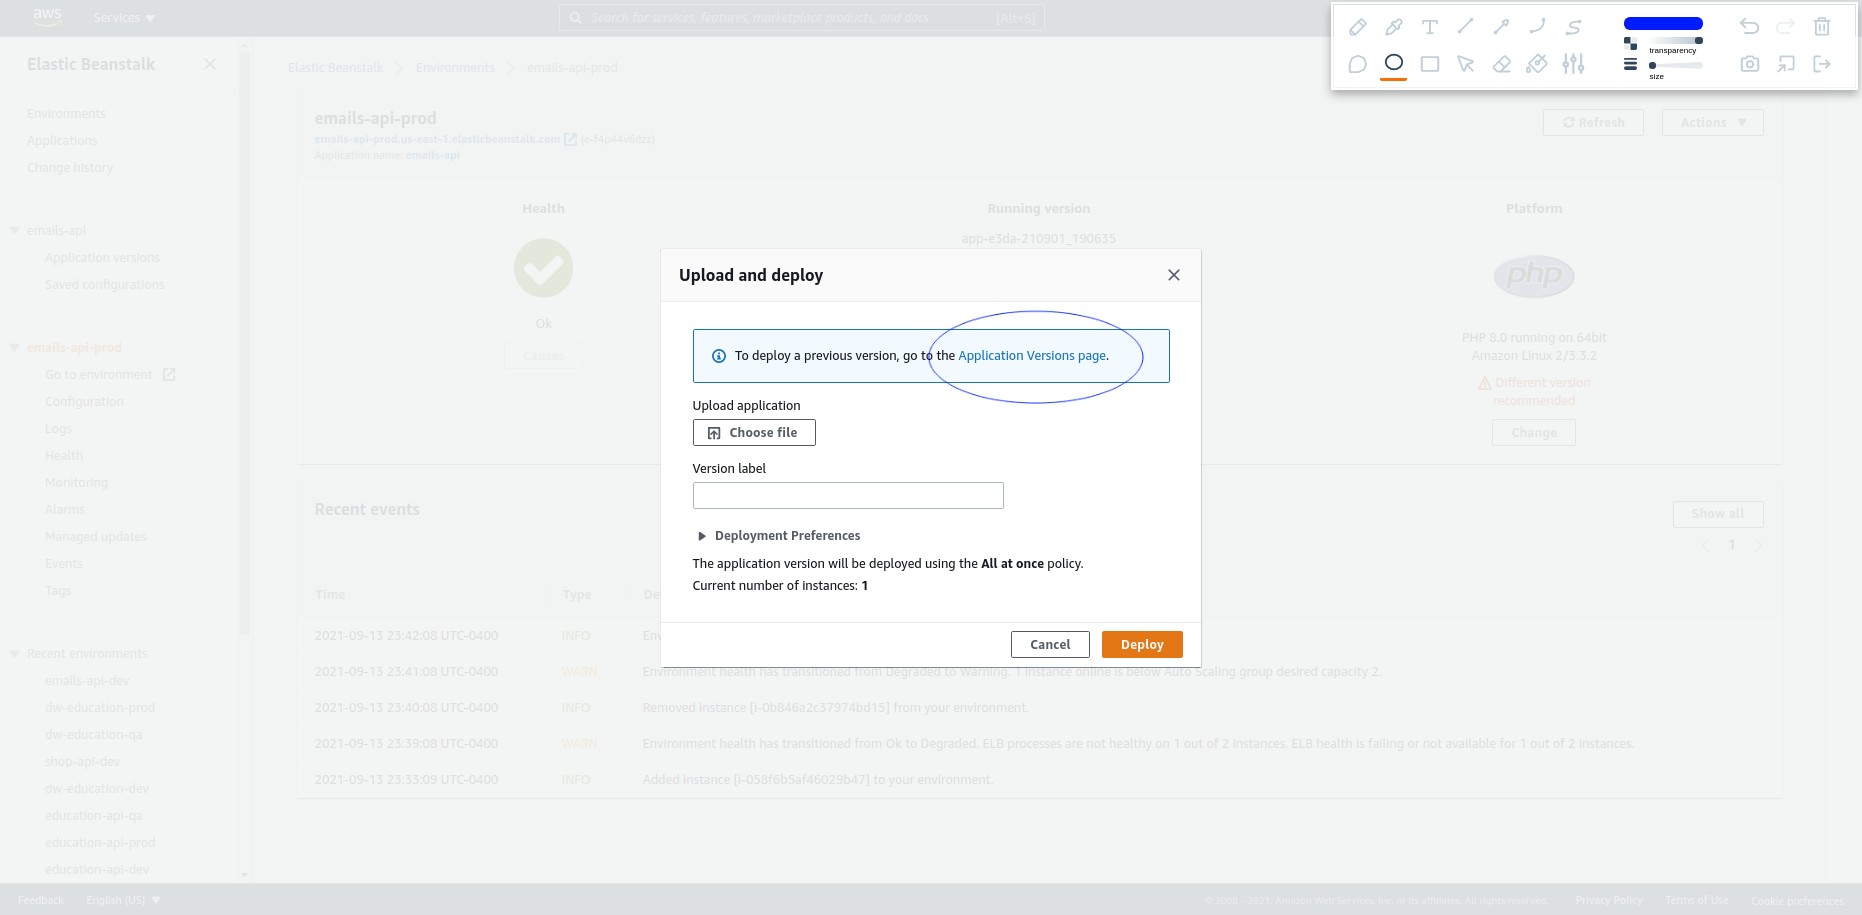Image resolution: width=1862 pixels, height=915 pixels.
Task: Take a screenshot with camera icon
Action: tap(1749, 64)
